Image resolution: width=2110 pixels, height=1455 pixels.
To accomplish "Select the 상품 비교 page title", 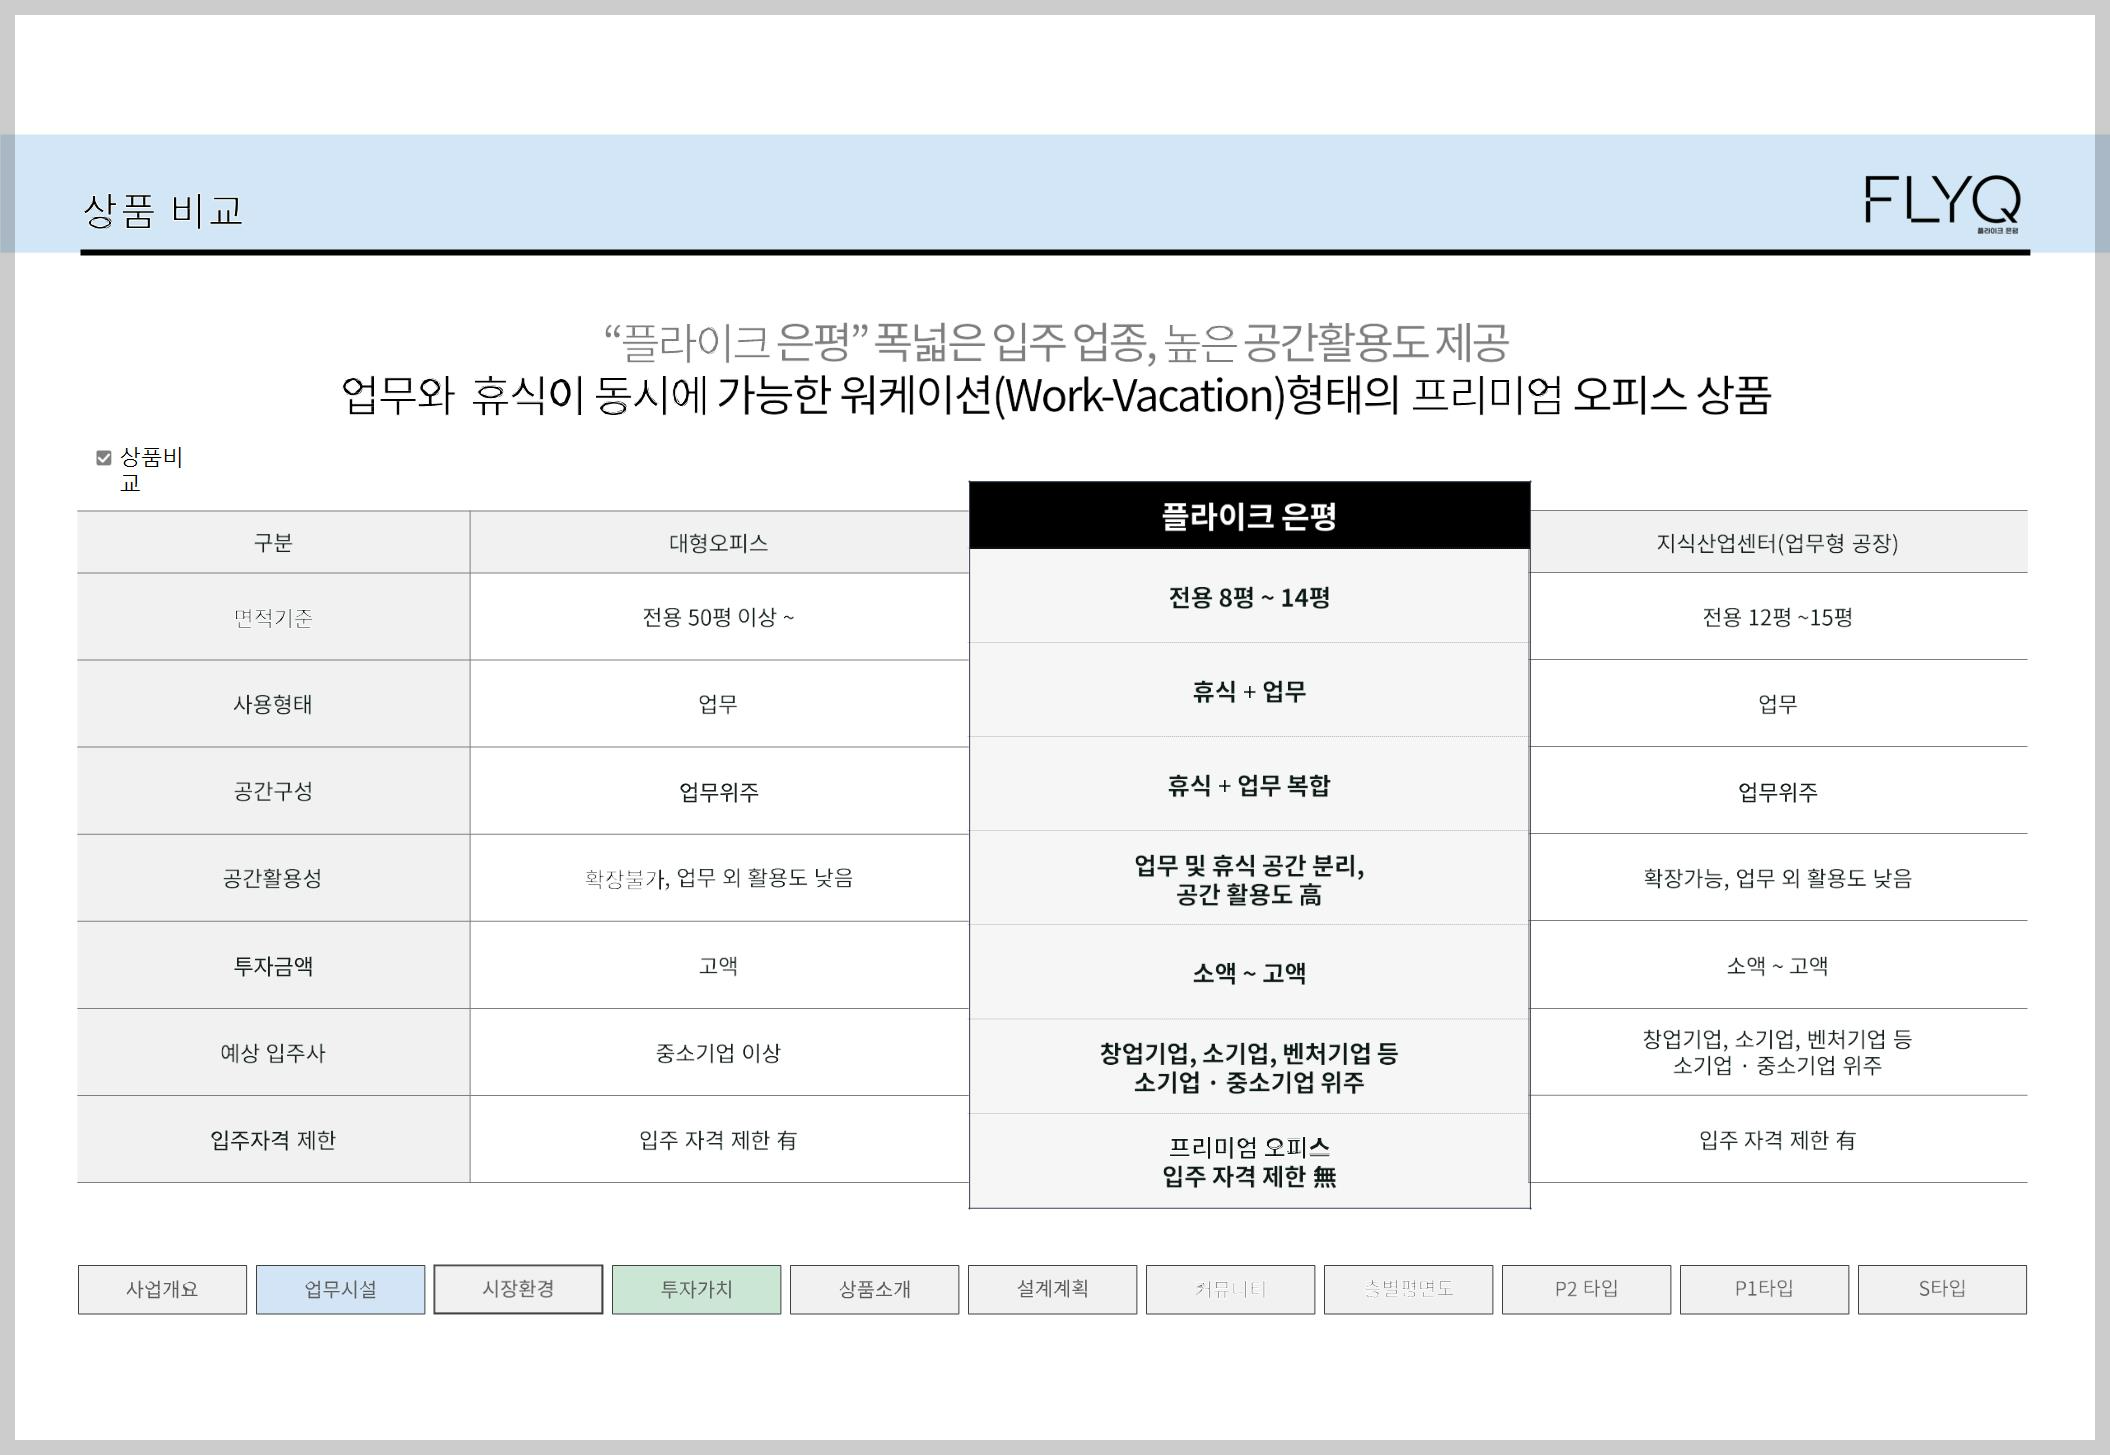I will 163,210.
